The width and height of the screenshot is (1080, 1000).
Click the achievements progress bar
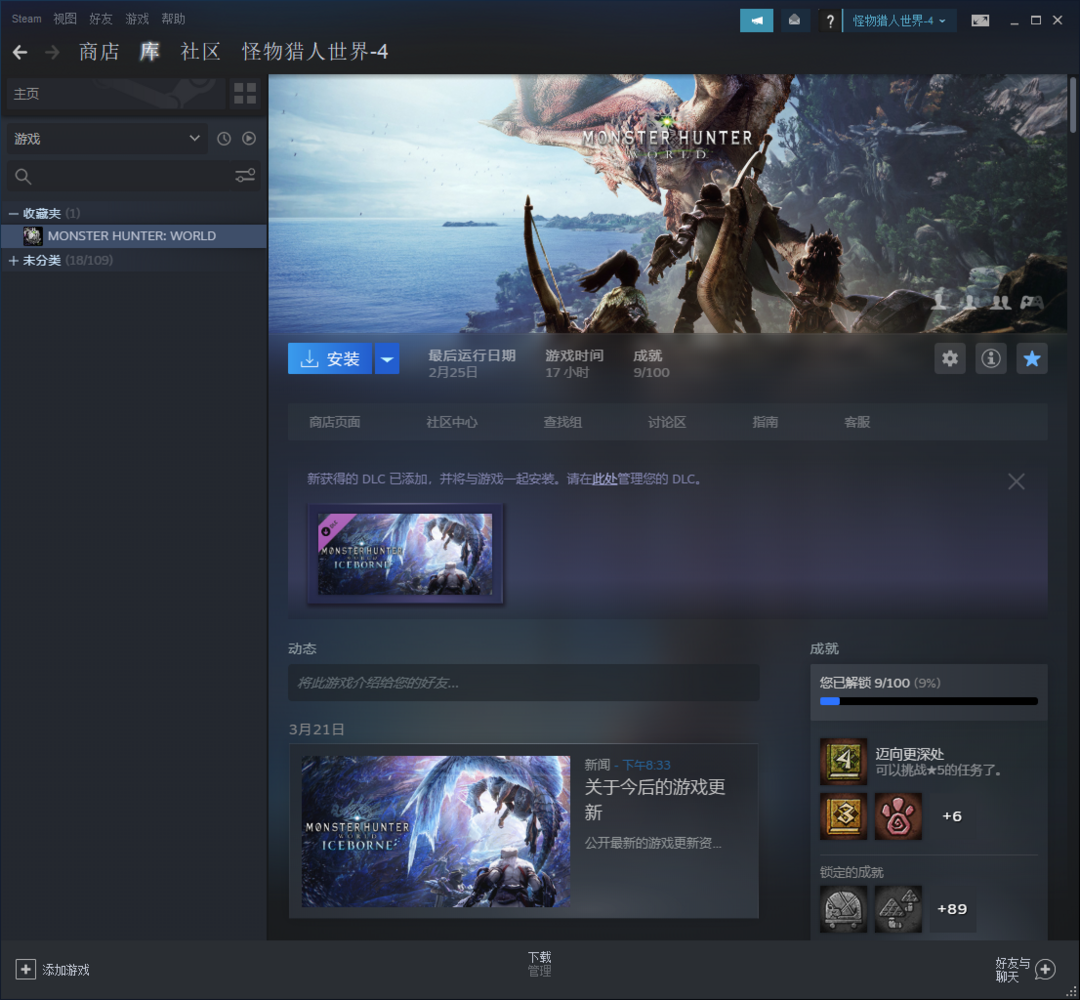(928, 701)
